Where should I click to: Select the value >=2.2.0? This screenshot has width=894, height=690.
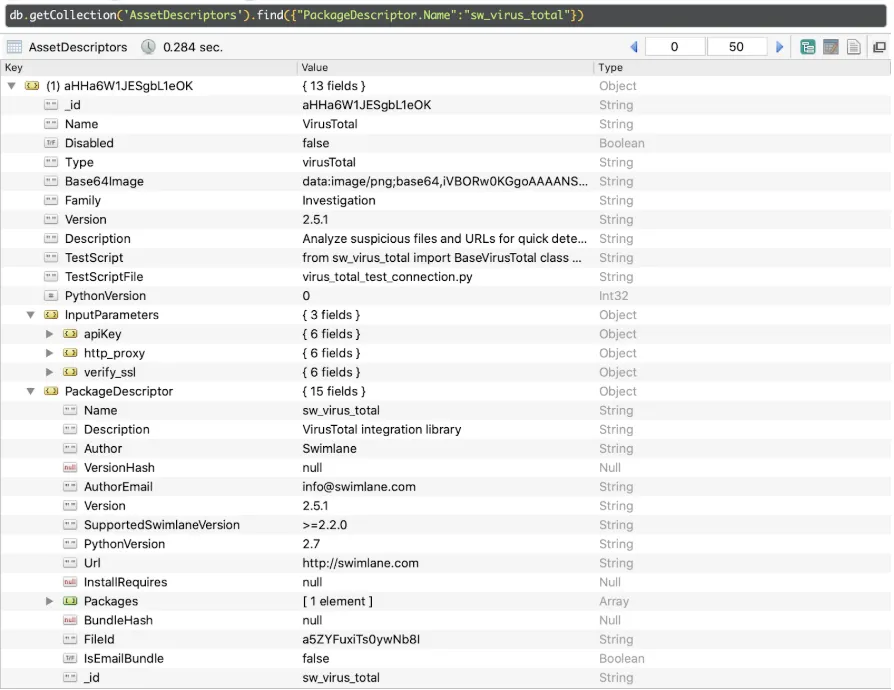[324, 525]
